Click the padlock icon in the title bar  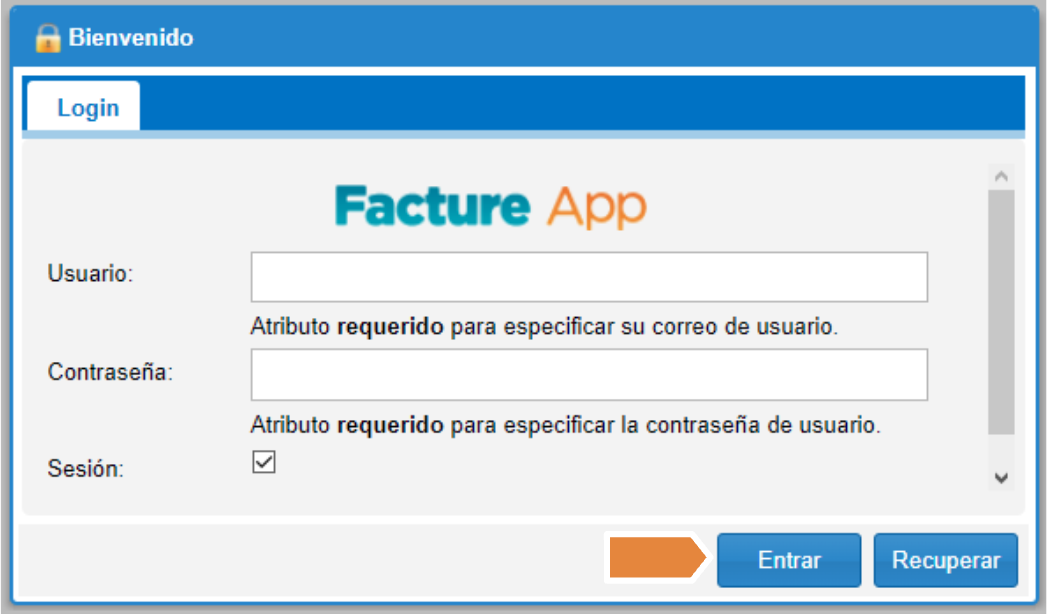click(x=47, y=39)
